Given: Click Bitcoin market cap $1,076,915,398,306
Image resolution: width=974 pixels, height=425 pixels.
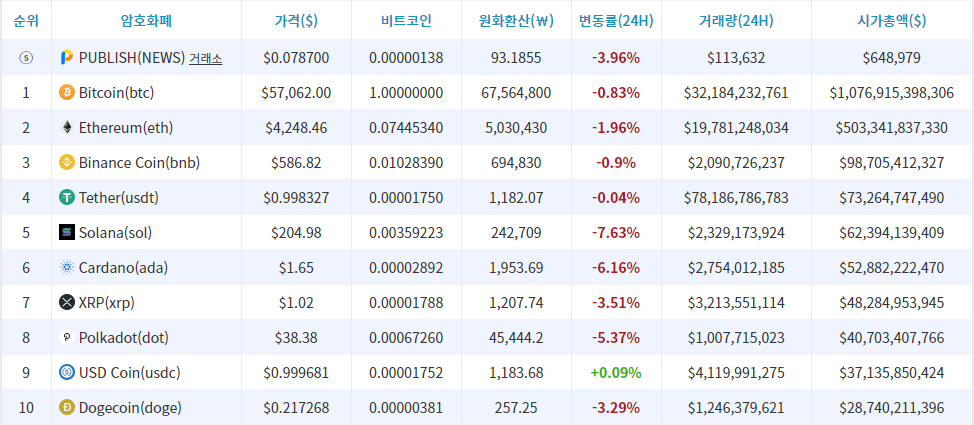Looking at the screenshot, I should tap(892, 93).
